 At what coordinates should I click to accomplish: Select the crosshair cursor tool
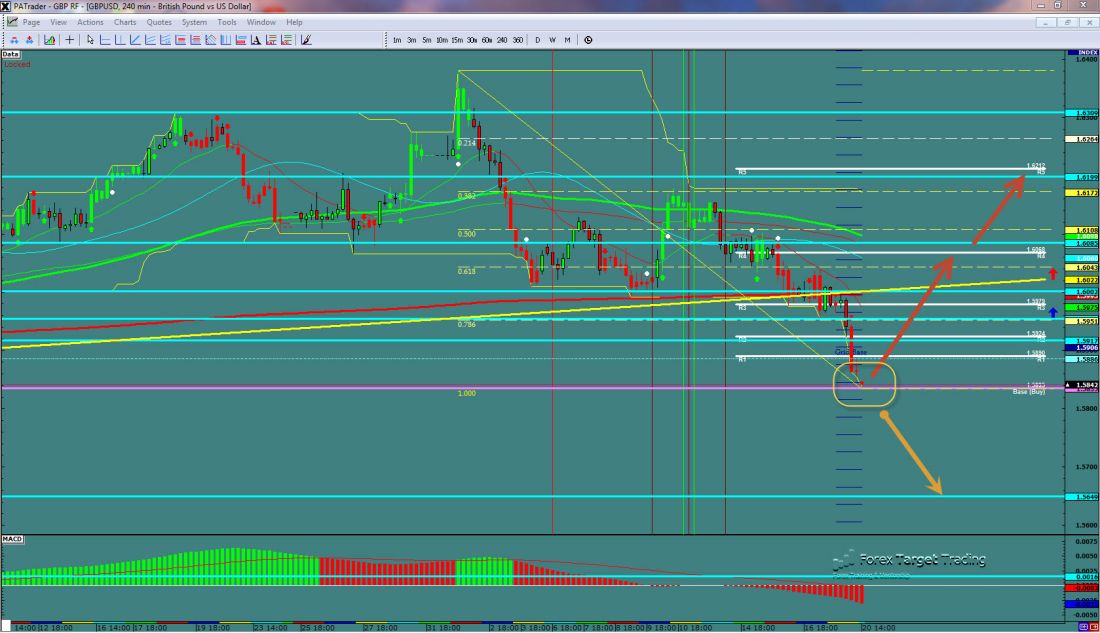coord(68,40)
